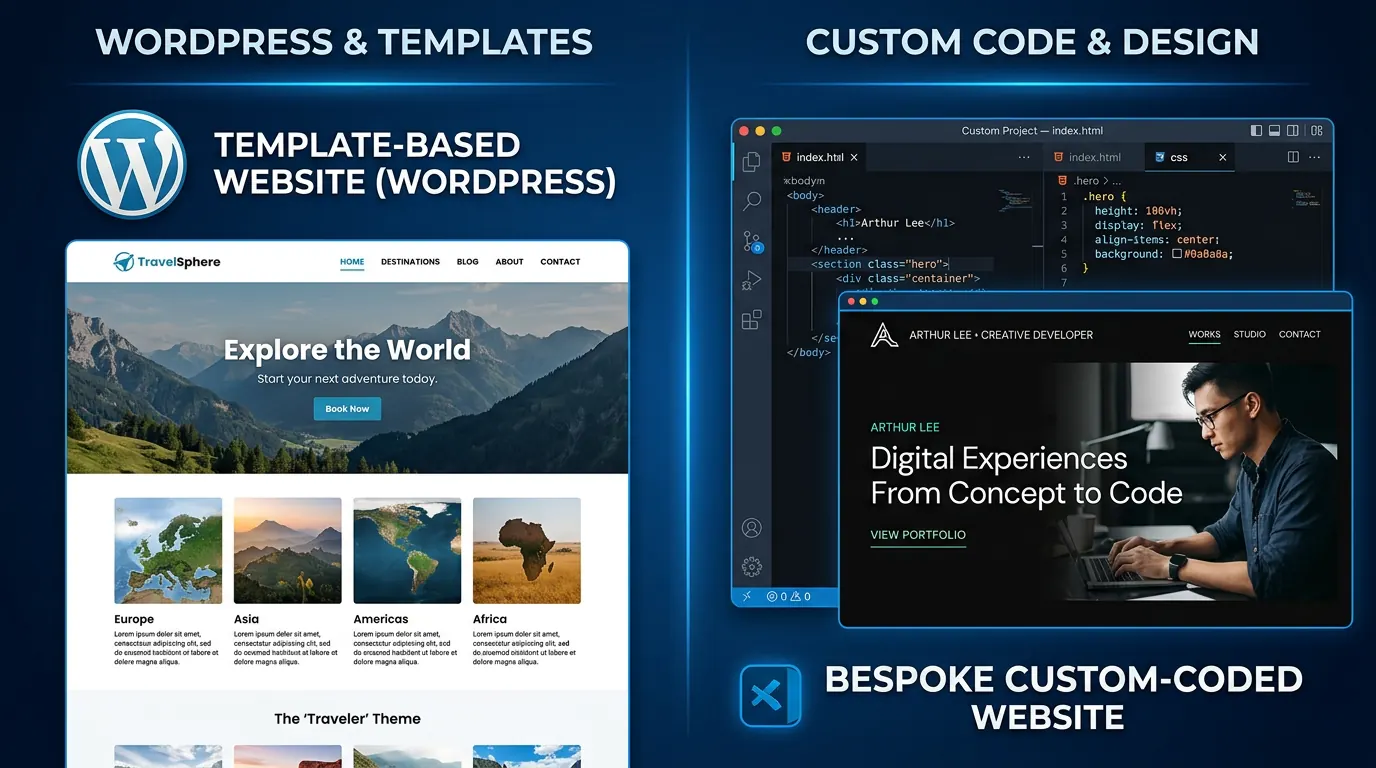Screen dimensions: 1376x768
Task: Open DESTINATIONS in the TravelSphere navigation
Action: coord(410,262)
